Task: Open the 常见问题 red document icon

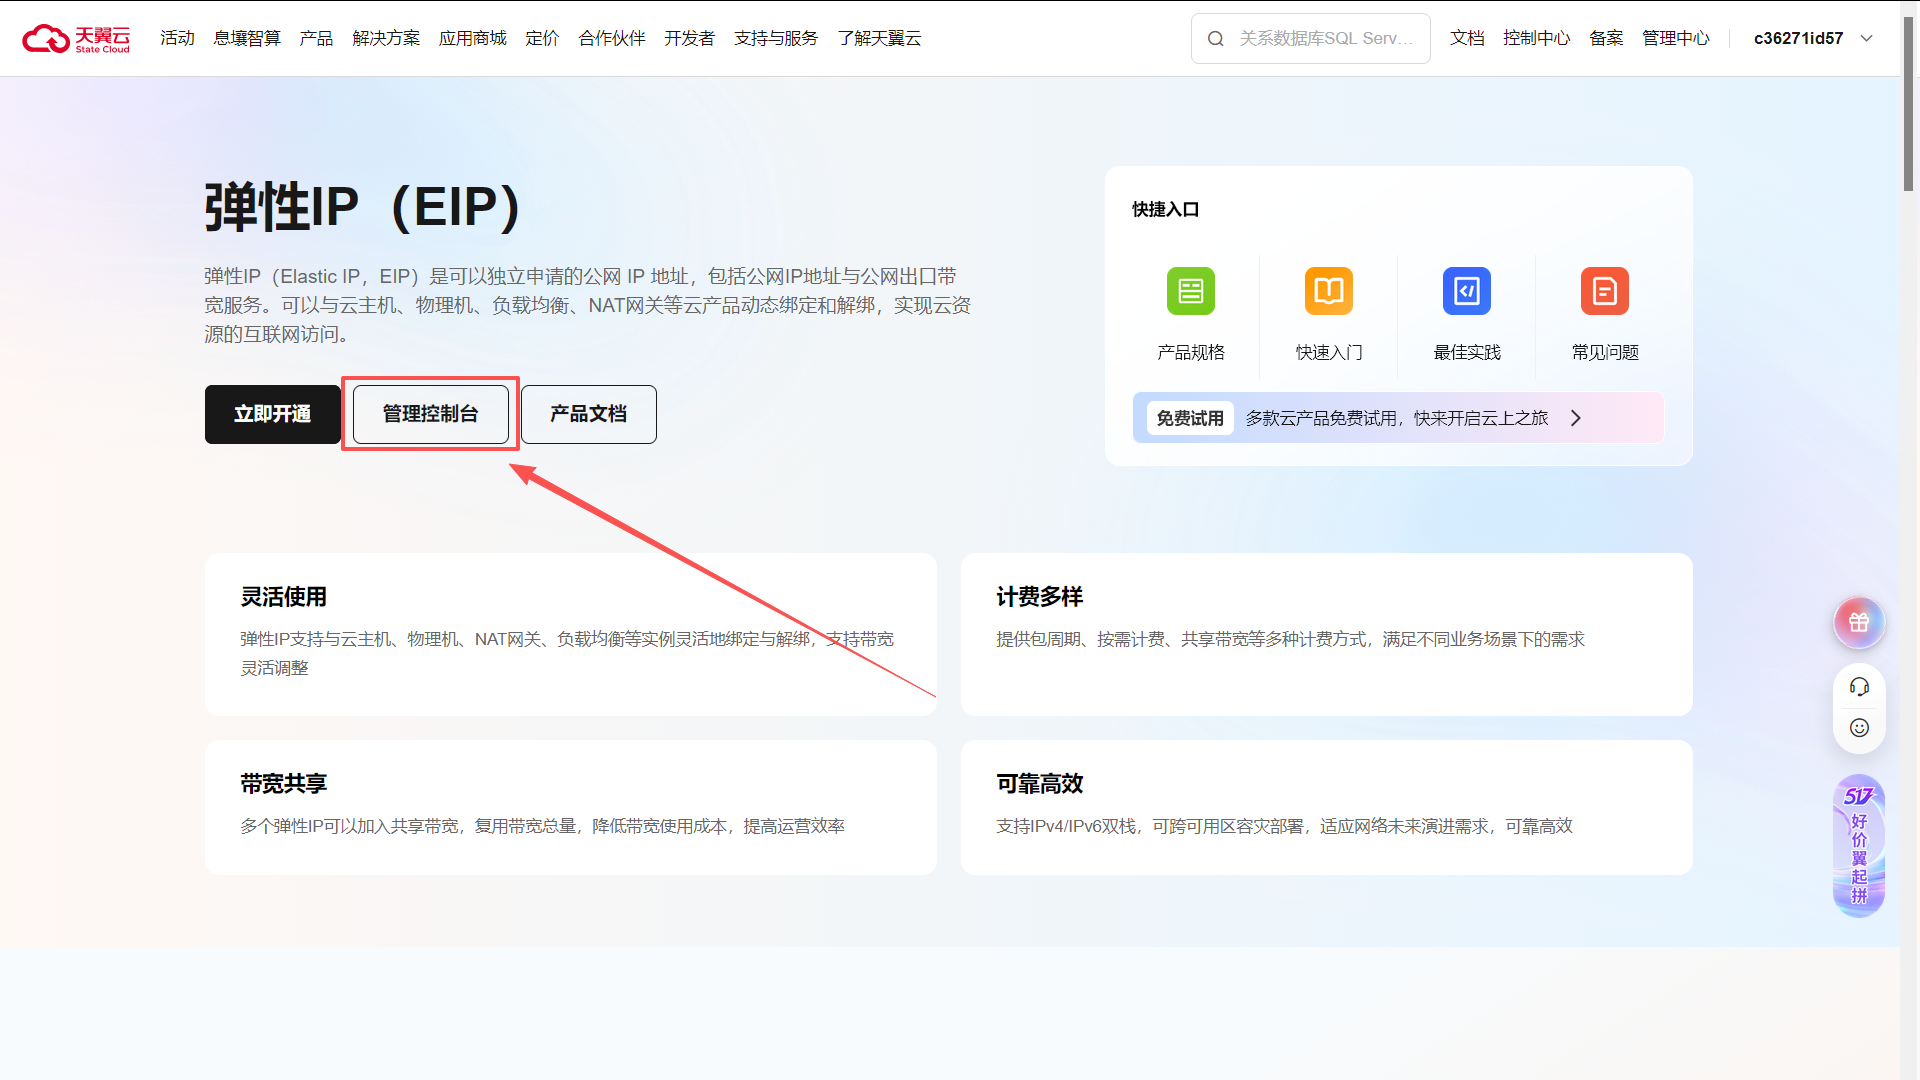Action: [1605, 291]
